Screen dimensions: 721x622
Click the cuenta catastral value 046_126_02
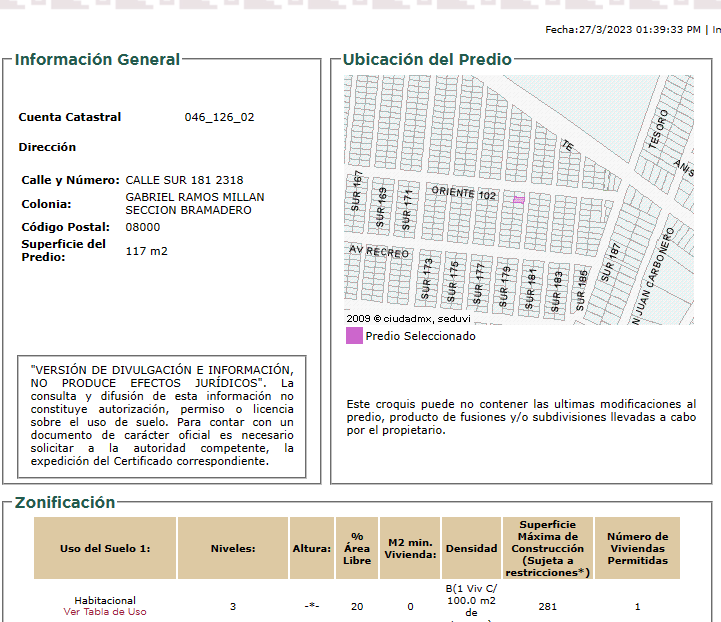click(x=219, y=117)
